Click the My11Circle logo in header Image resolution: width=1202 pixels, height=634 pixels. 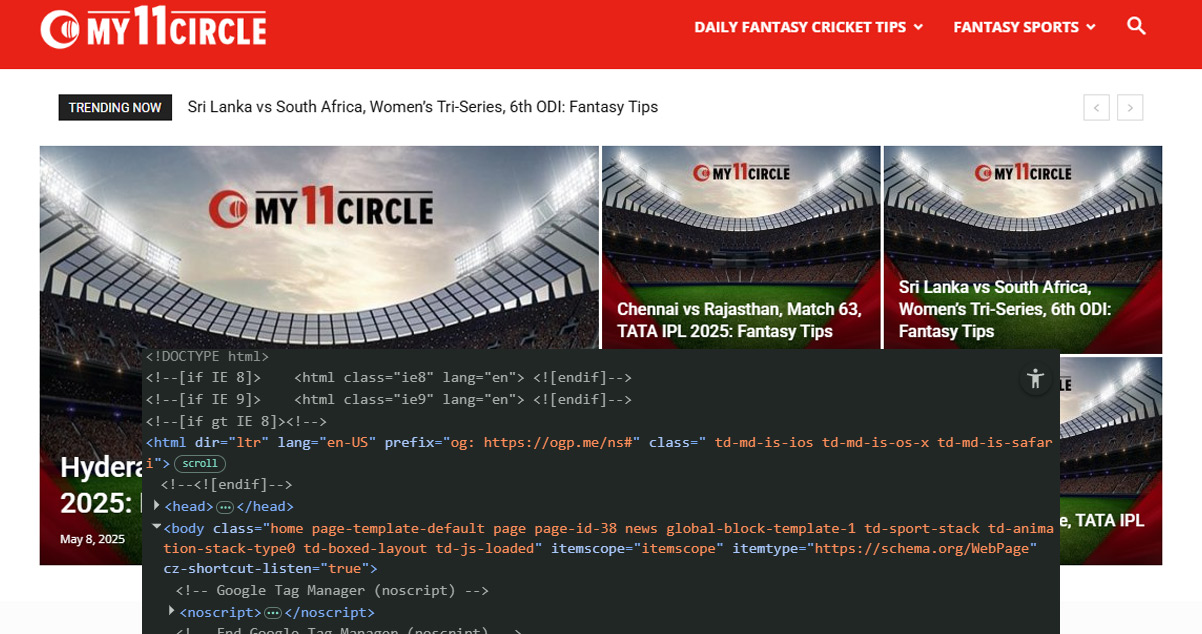coord(153,29)
